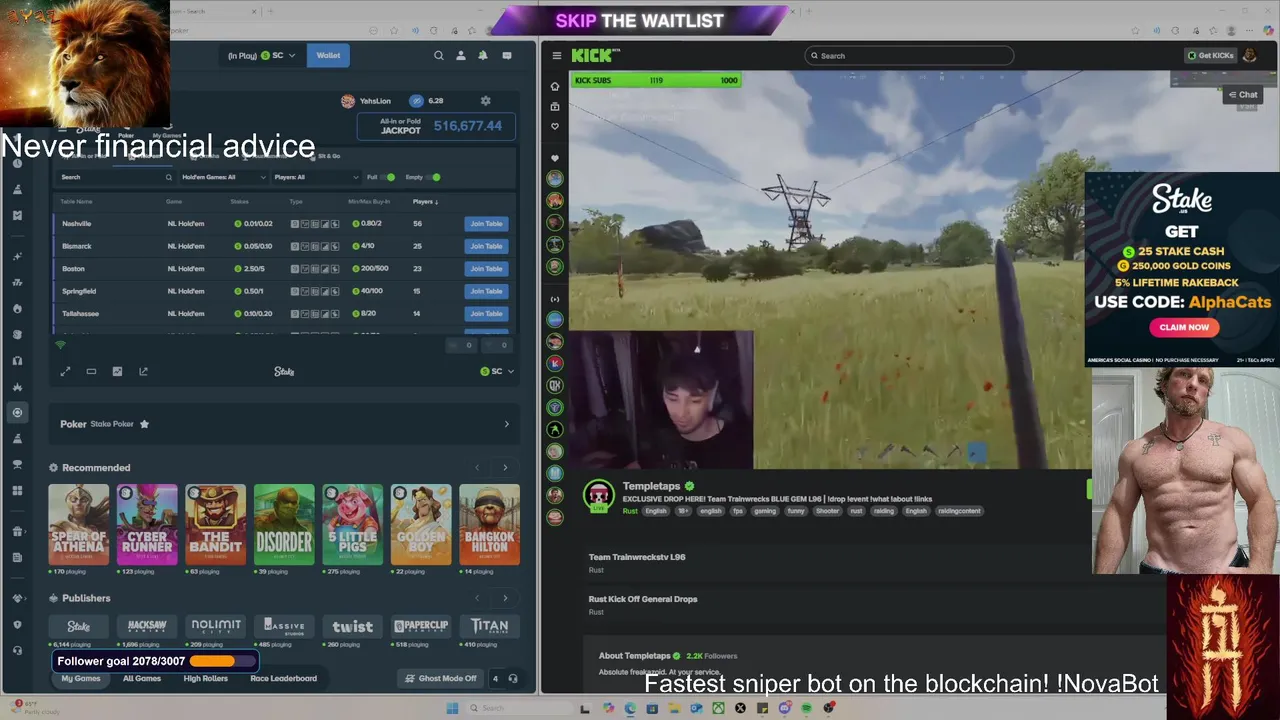Click the All-in or Fold JACKPOT banner
Screen dimensions: 1280x720
pos(437,126)
